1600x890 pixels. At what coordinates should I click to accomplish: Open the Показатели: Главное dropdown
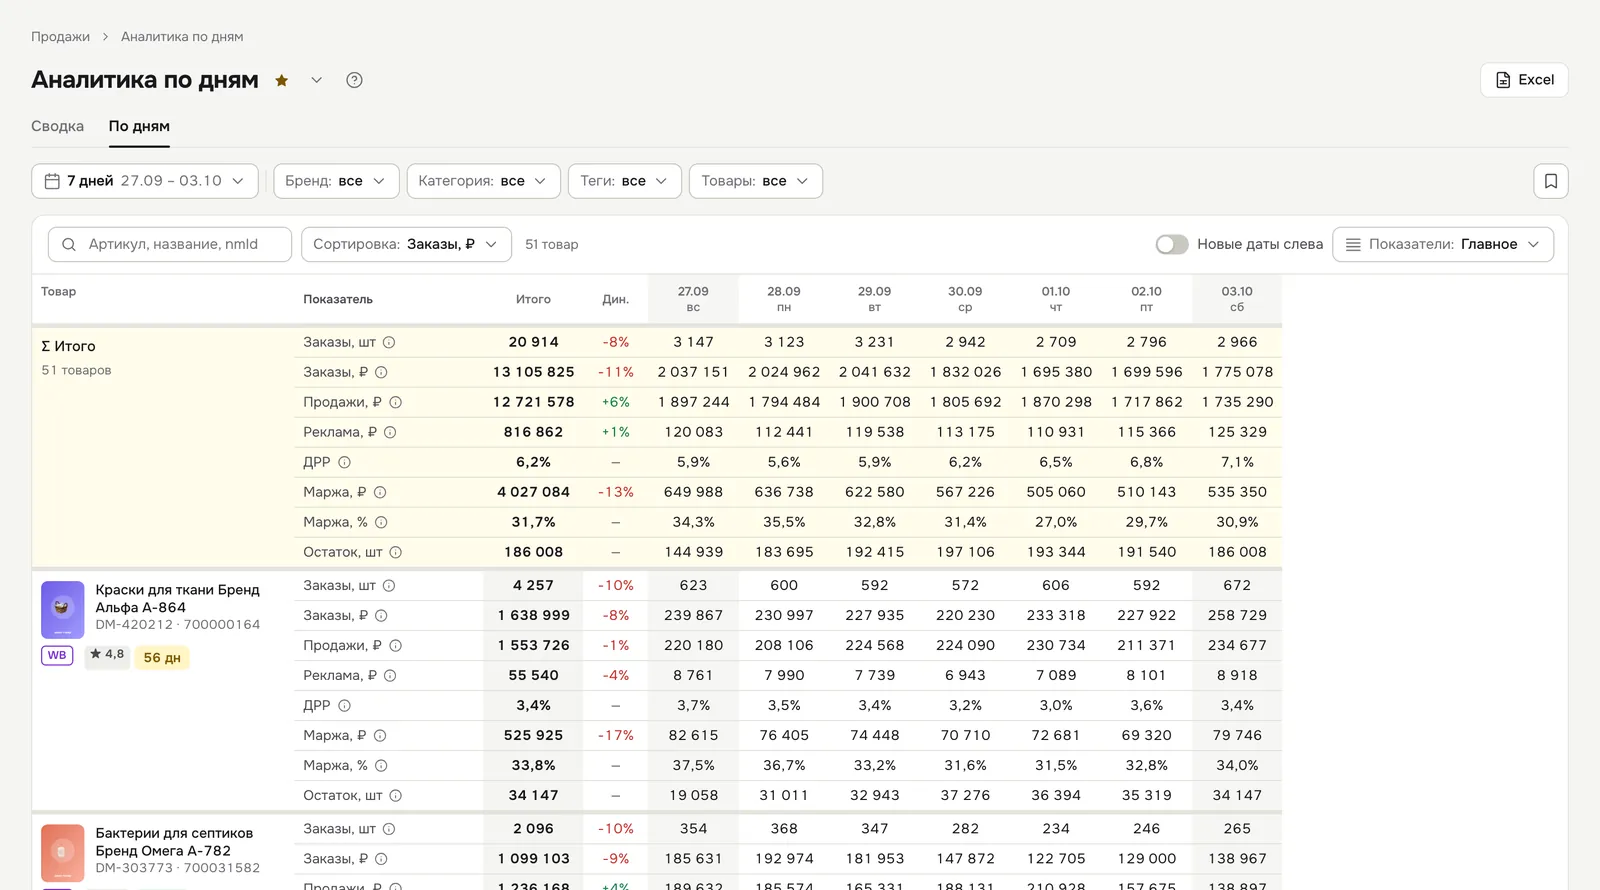(x=1443, y=244)
